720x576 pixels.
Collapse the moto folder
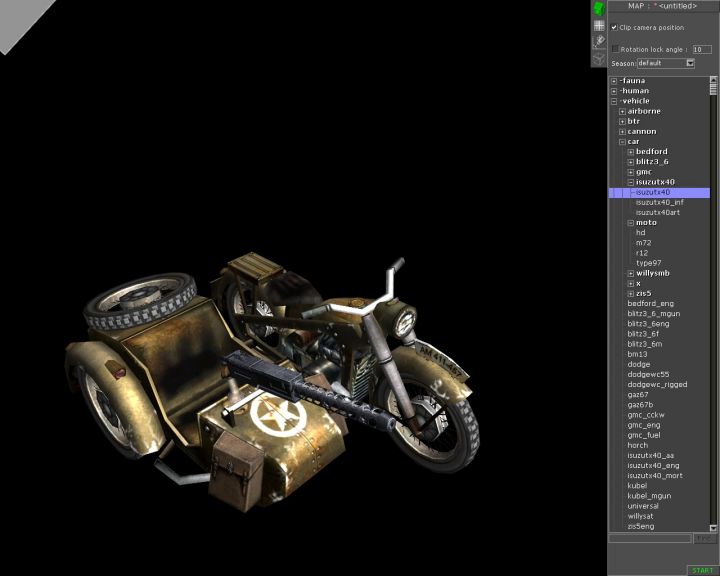coord(631,223)
